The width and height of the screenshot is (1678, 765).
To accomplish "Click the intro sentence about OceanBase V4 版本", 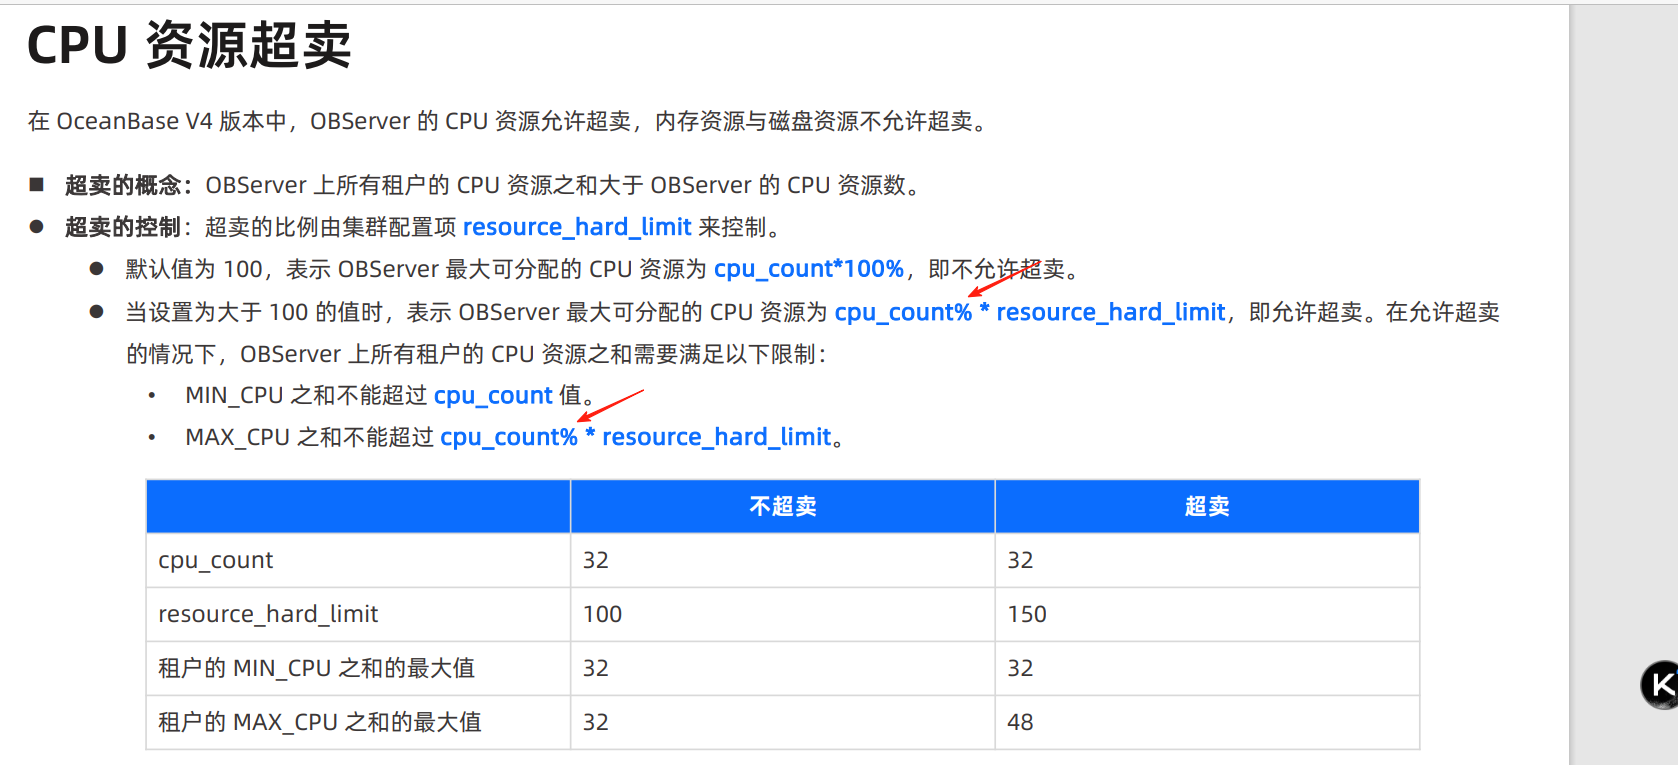I will pos(510,121).
